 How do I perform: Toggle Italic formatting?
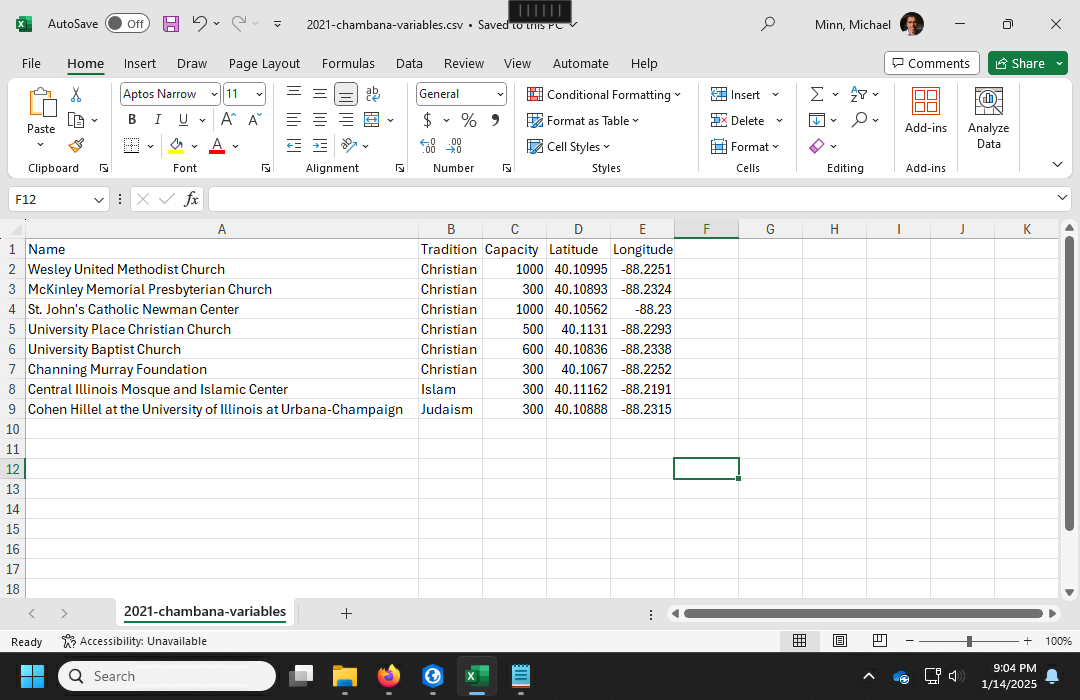tap(158, 120)
